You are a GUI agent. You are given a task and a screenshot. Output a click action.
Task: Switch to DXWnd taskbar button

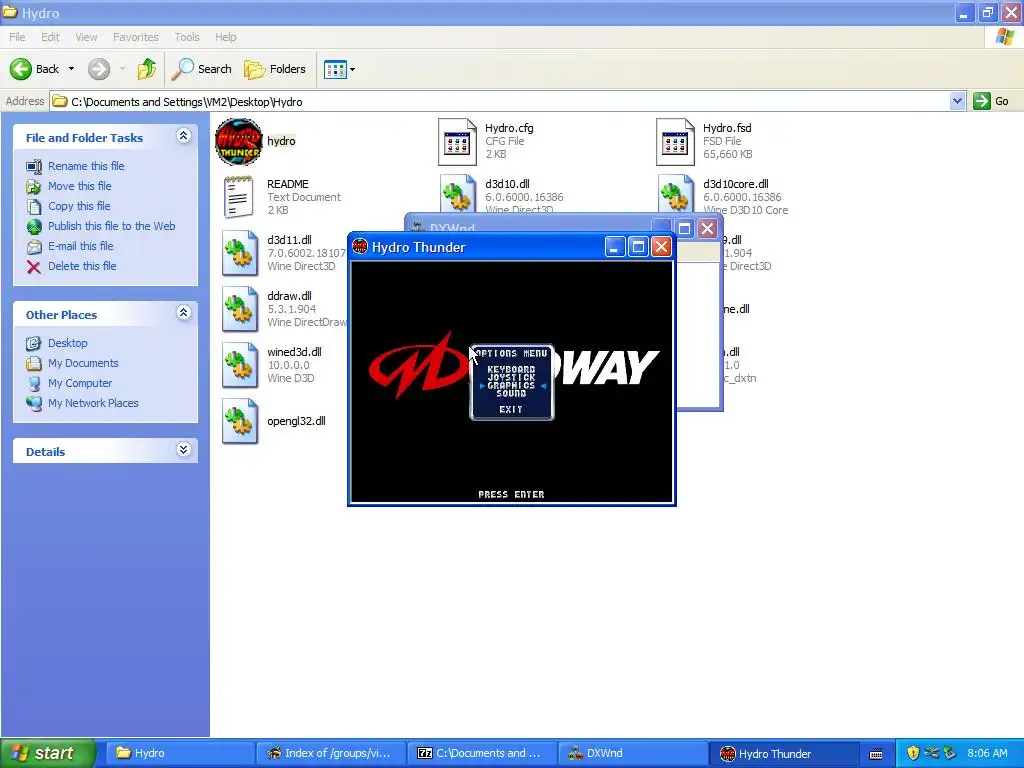(x=633, y=753)
